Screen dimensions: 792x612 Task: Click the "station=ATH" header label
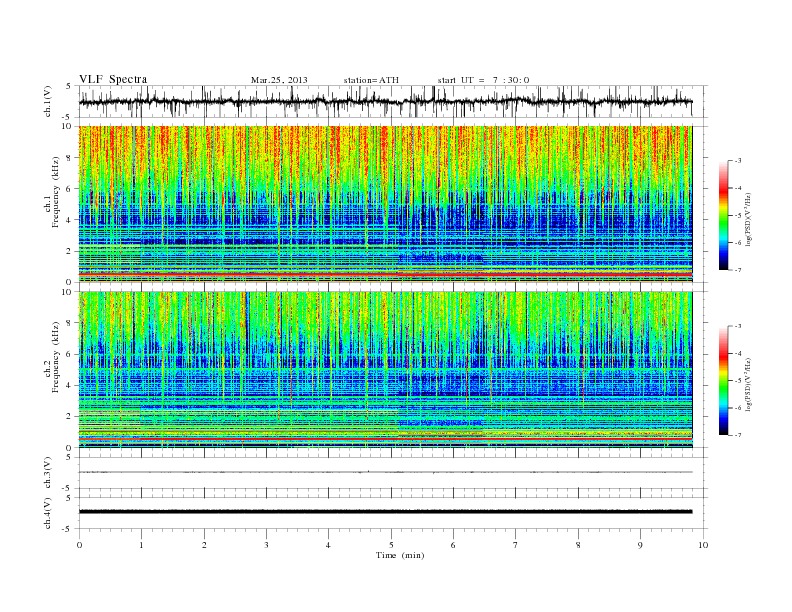click(371, 80)
